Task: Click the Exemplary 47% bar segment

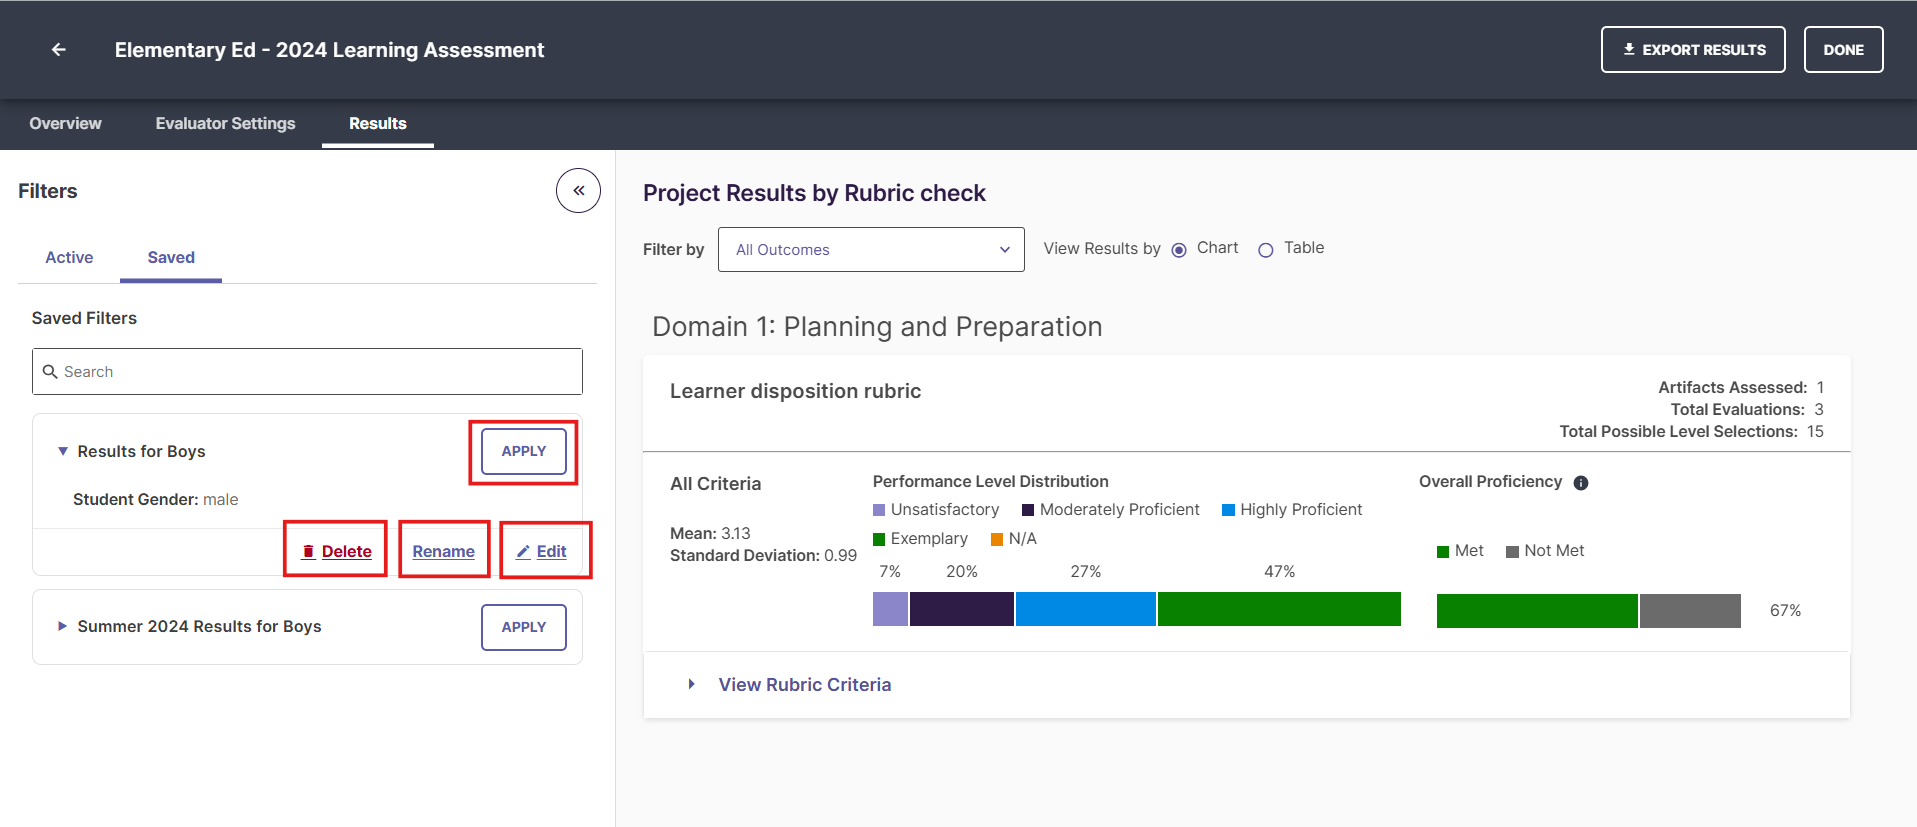Action: (x=1279, y=609)
